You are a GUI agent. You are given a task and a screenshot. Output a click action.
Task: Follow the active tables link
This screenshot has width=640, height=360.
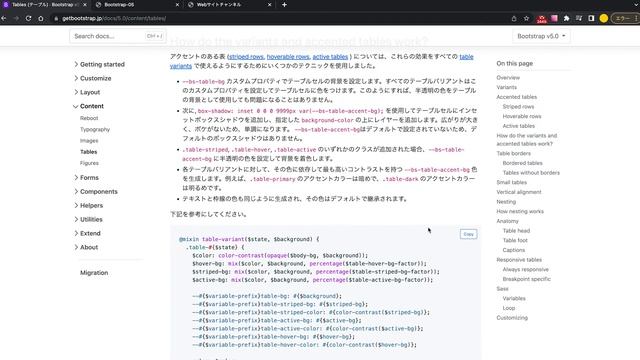[330, 57]
